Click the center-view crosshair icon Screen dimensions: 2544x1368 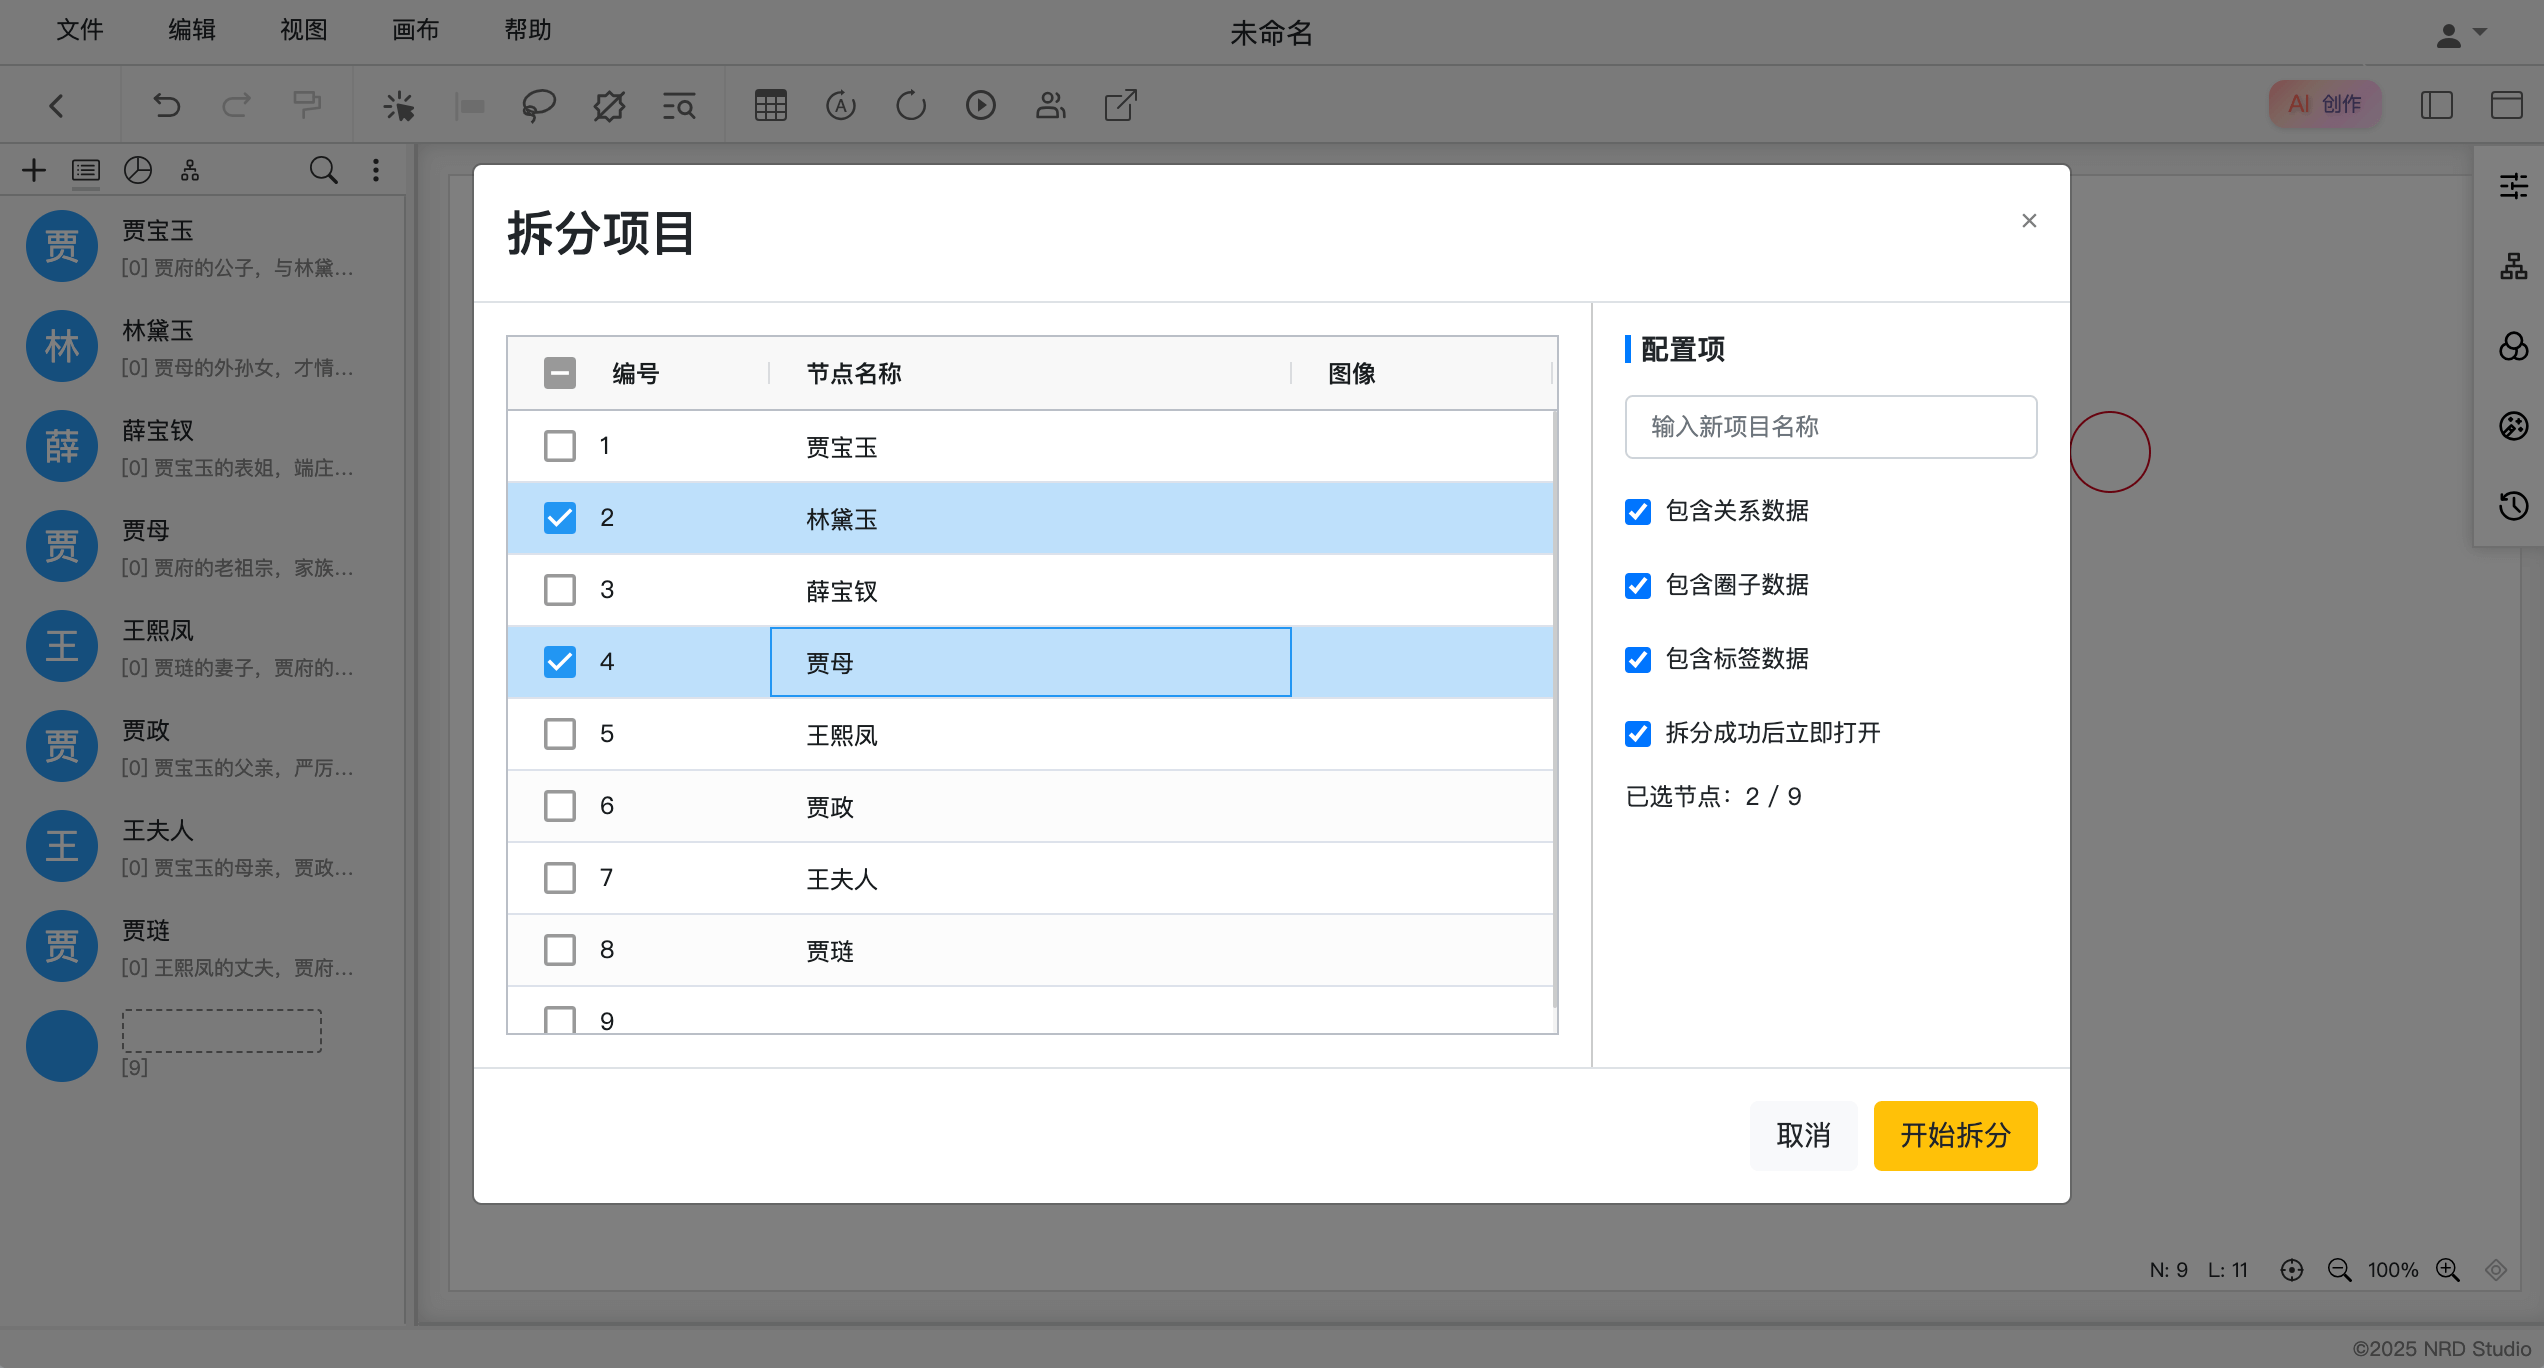[x=2292, y=1270]
